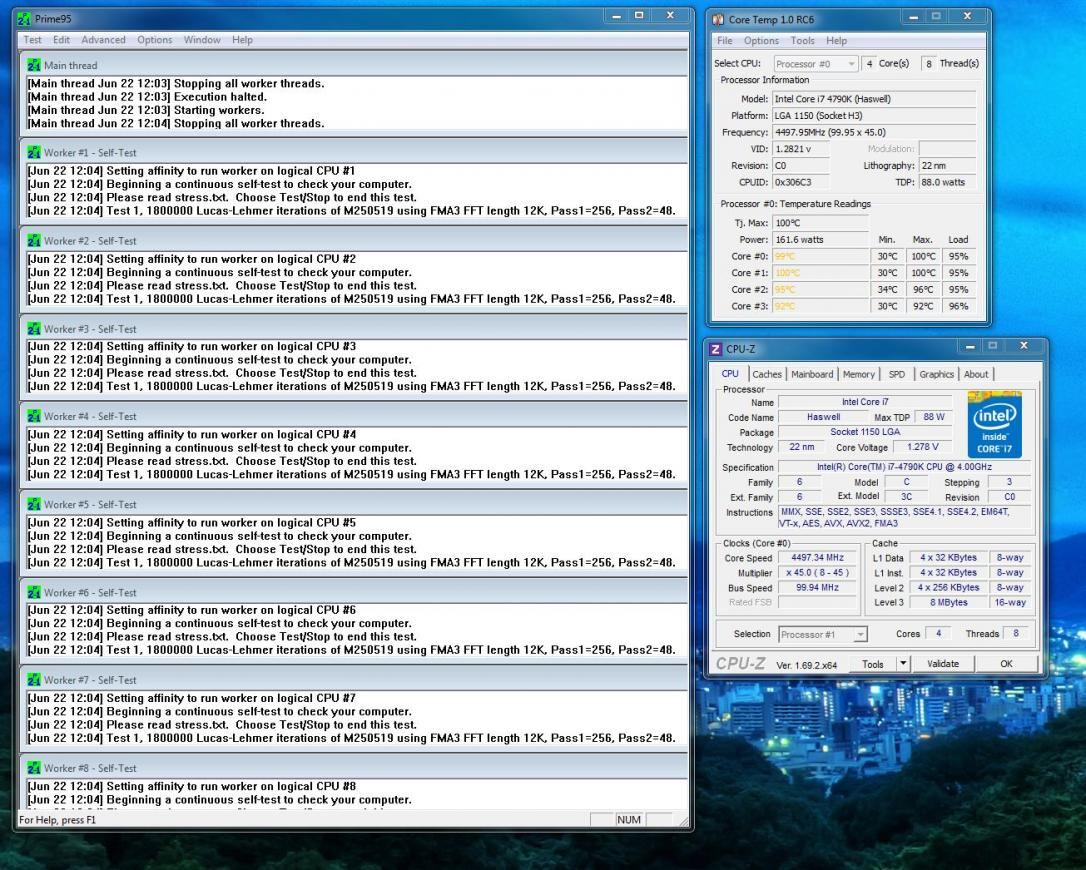Click the Worker #1 Self-Test icon
Screen dimensions: 1086x870
pos(34,152)
